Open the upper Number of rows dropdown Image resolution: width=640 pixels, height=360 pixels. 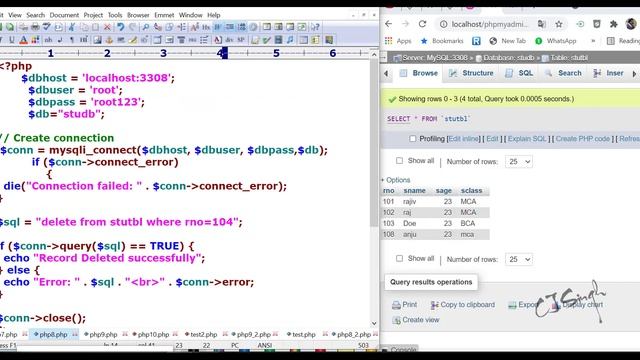click(x=519, y=162)
